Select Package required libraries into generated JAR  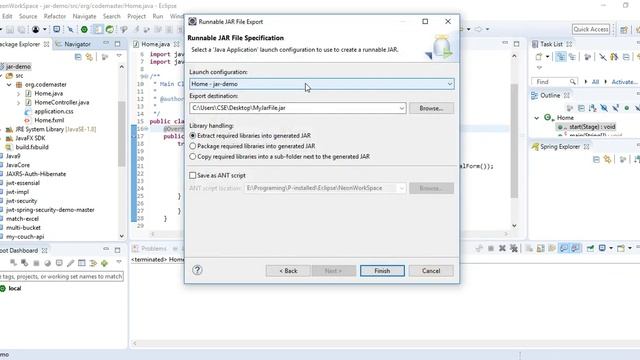pyautogui.click(x=193, y=146)
